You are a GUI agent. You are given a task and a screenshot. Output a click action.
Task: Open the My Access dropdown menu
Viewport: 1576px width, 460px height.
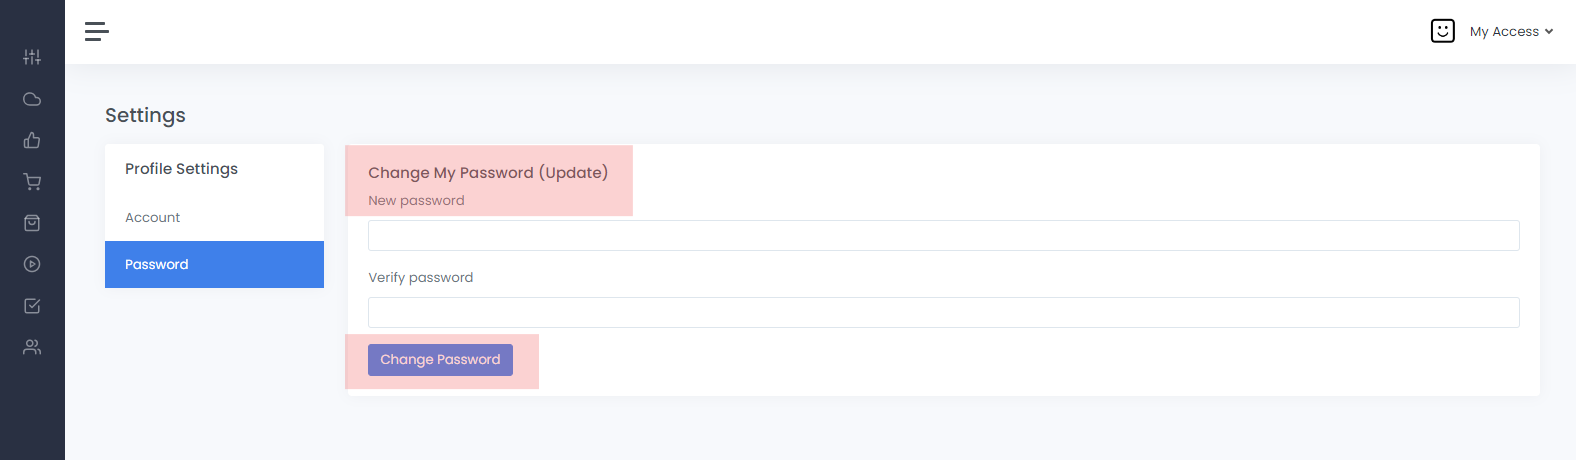(1504, 32)
